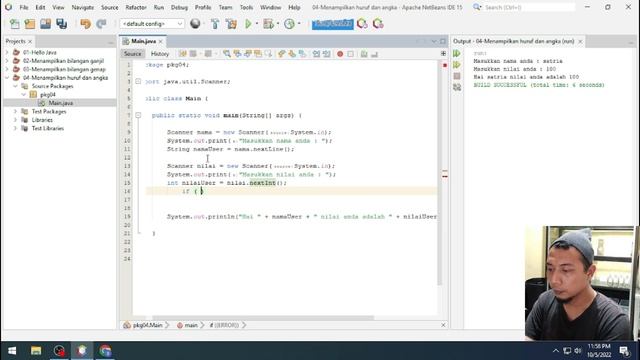Viewport: 640px width, 360px height.
Task: Click the New Project toolbar icon
Action: 30,24
